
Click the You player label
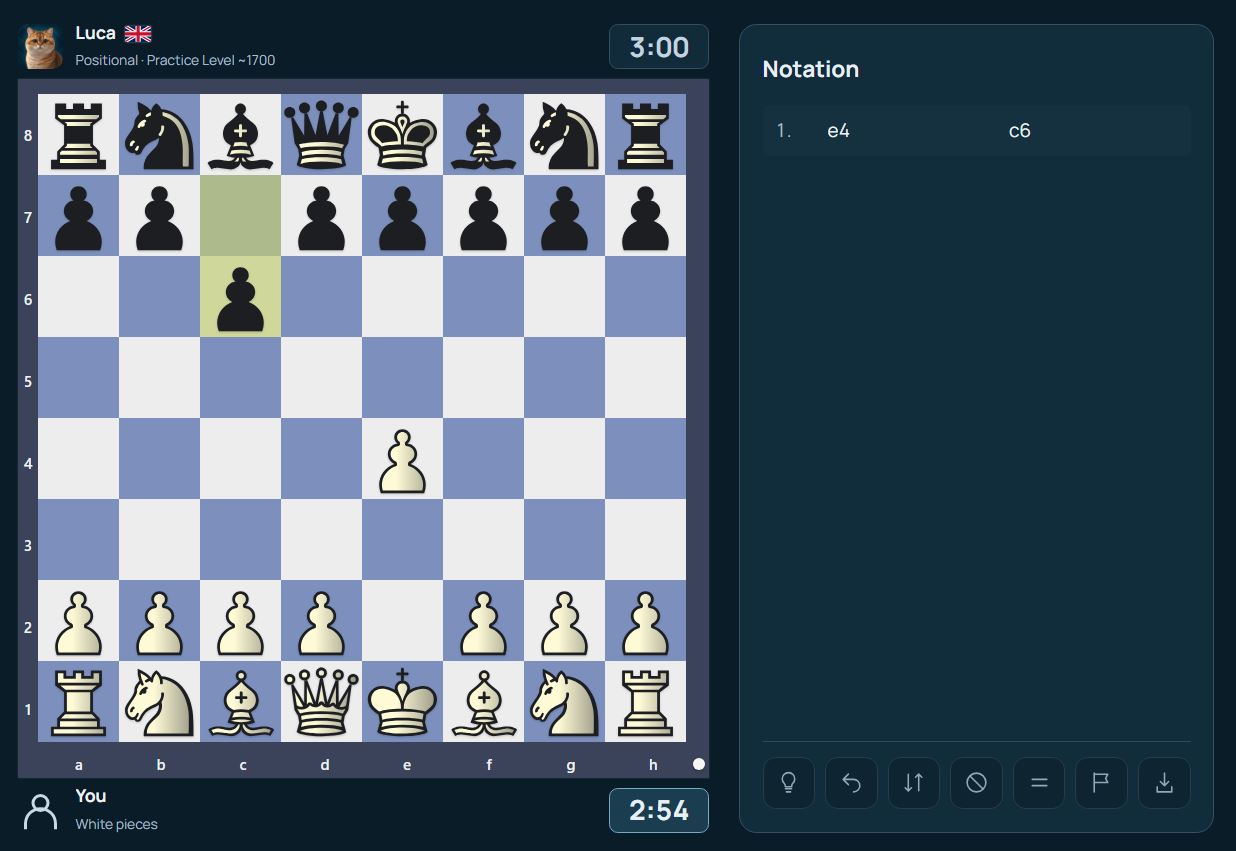point(91,796)
